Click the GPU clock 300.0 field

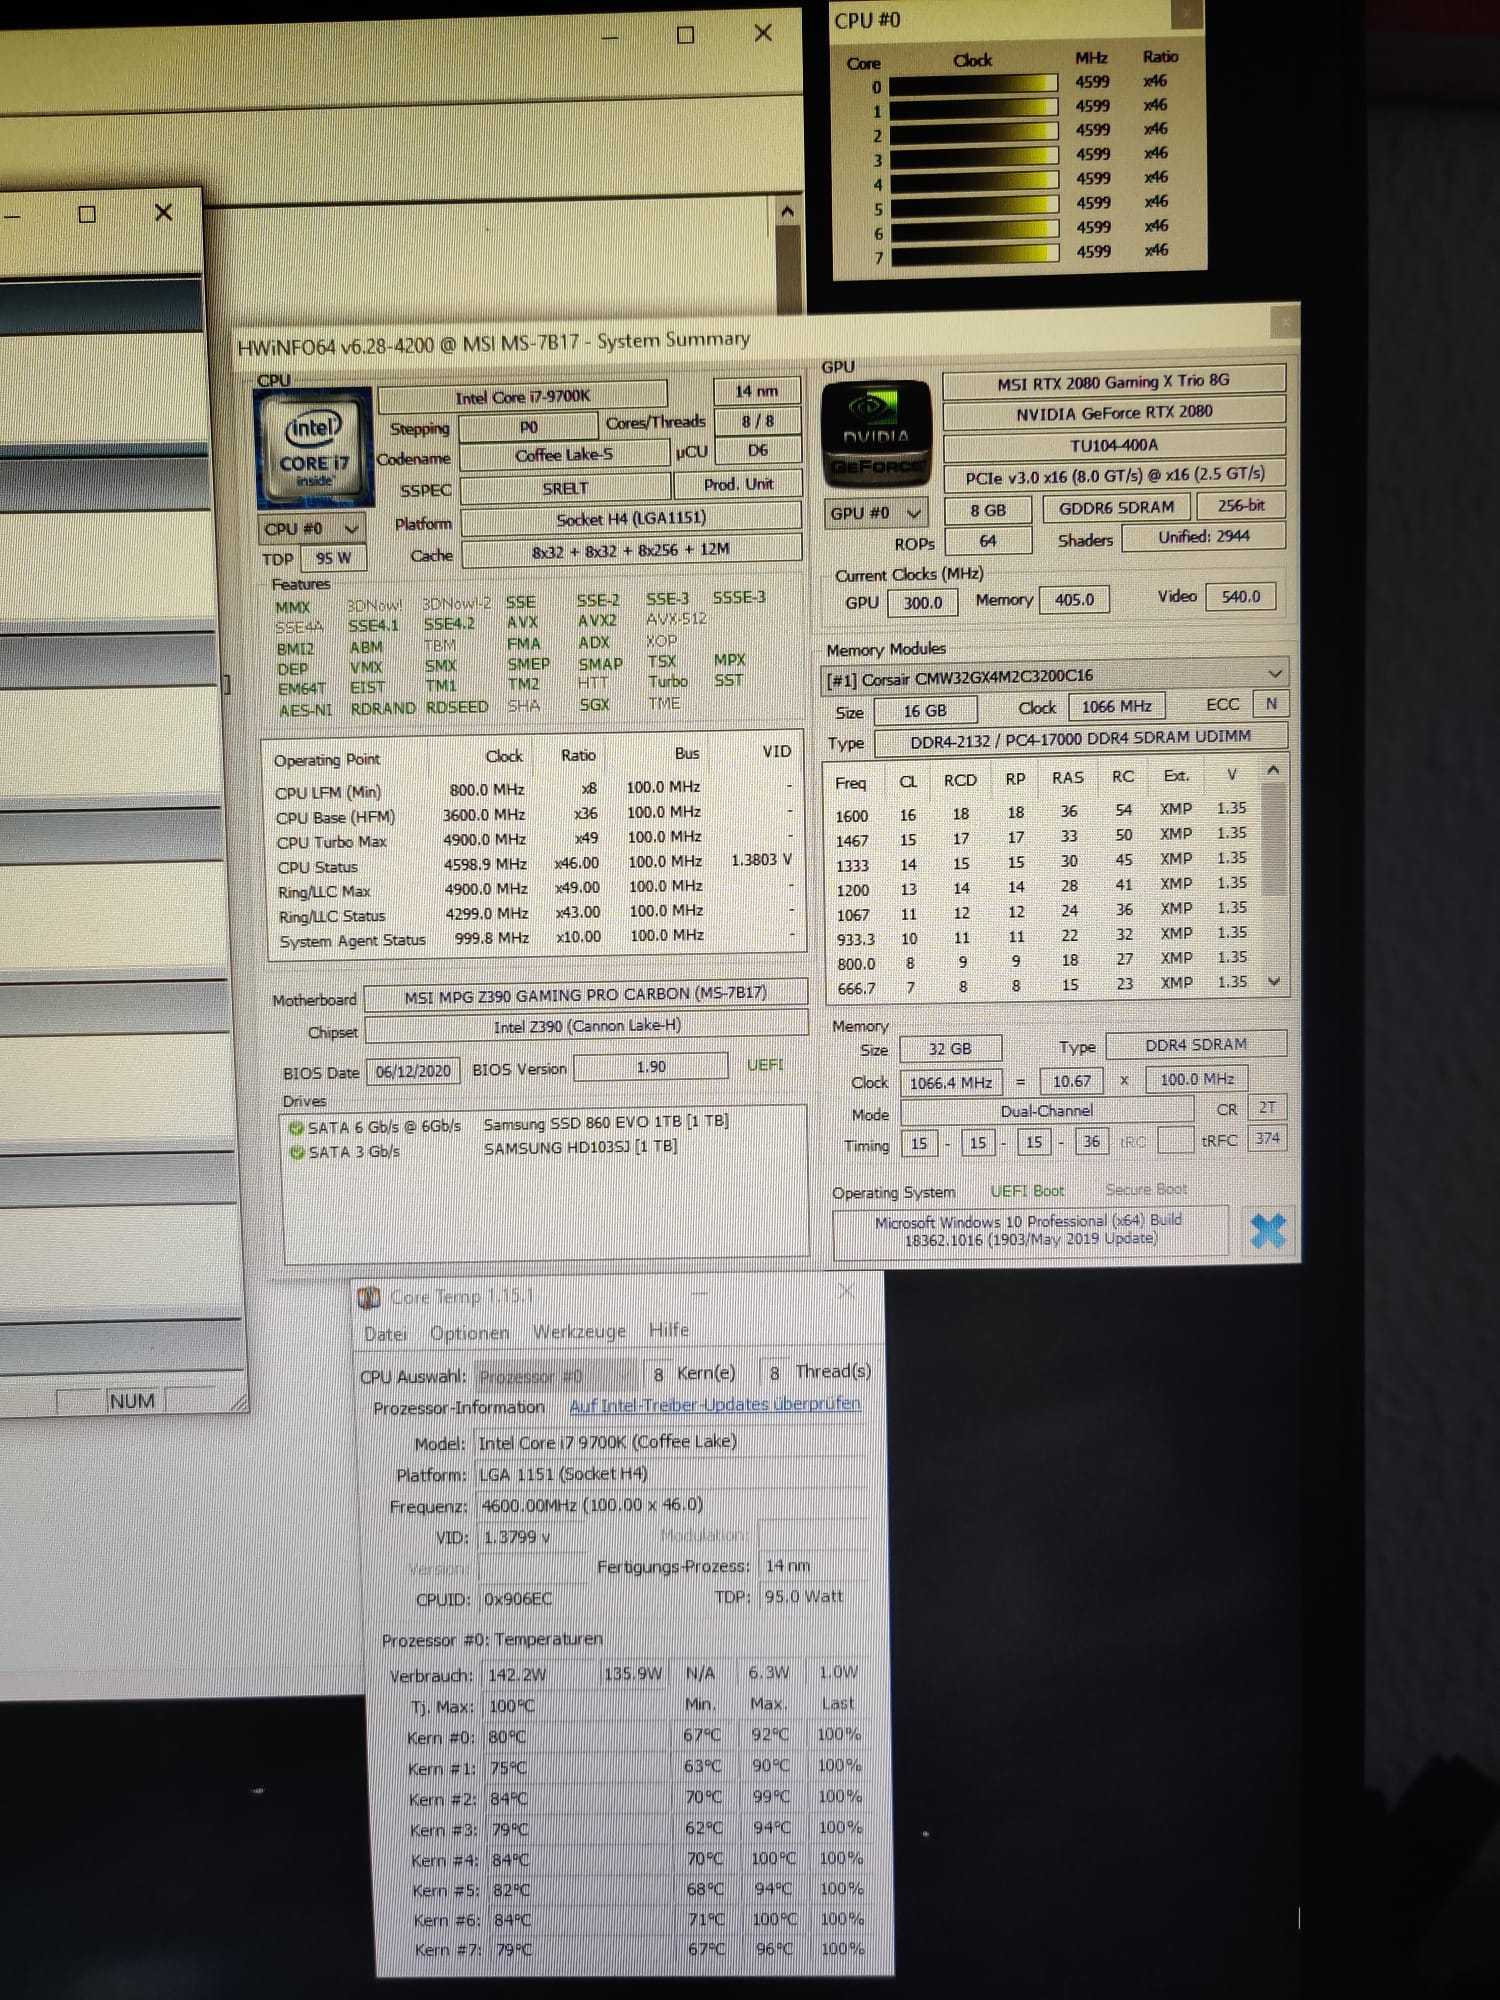click(923, 602)
